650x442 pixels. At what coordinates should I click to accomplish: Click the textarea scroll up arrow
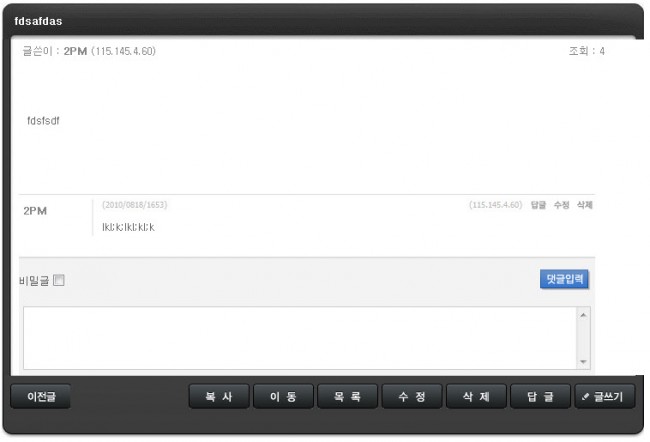coord(583,315)
